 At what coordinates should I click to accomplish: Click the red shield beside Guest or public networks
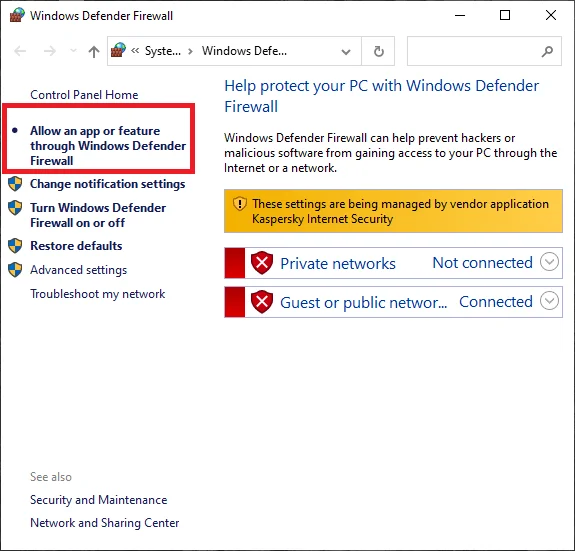(262, 302)
